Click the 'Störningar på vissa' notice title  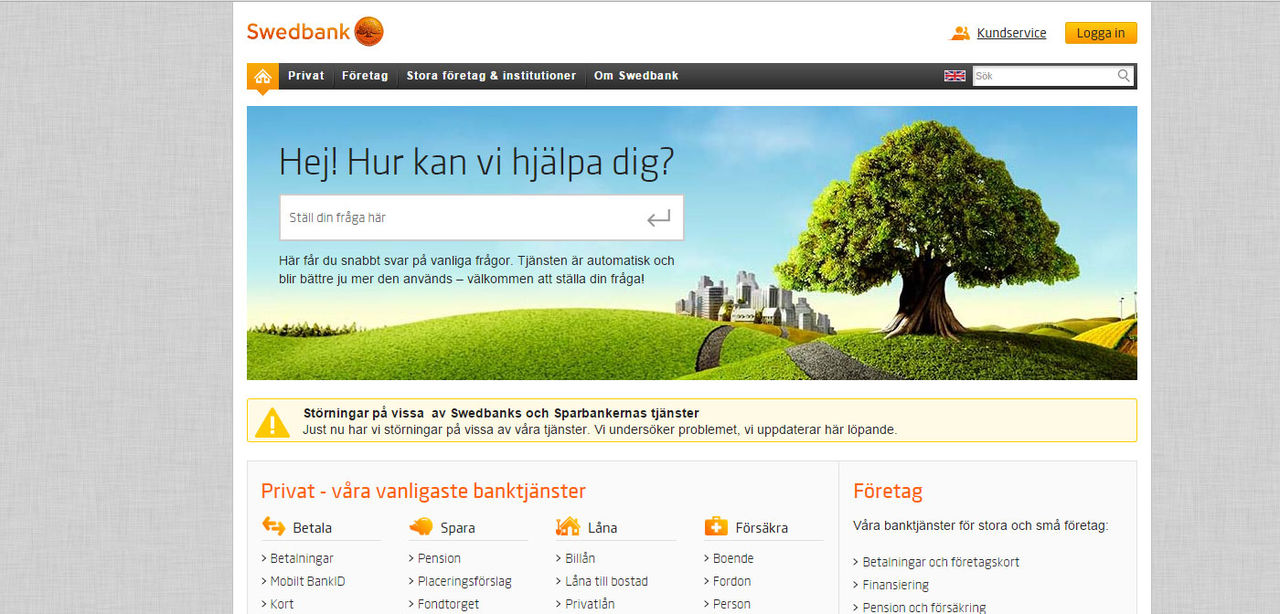coord(501,413)
